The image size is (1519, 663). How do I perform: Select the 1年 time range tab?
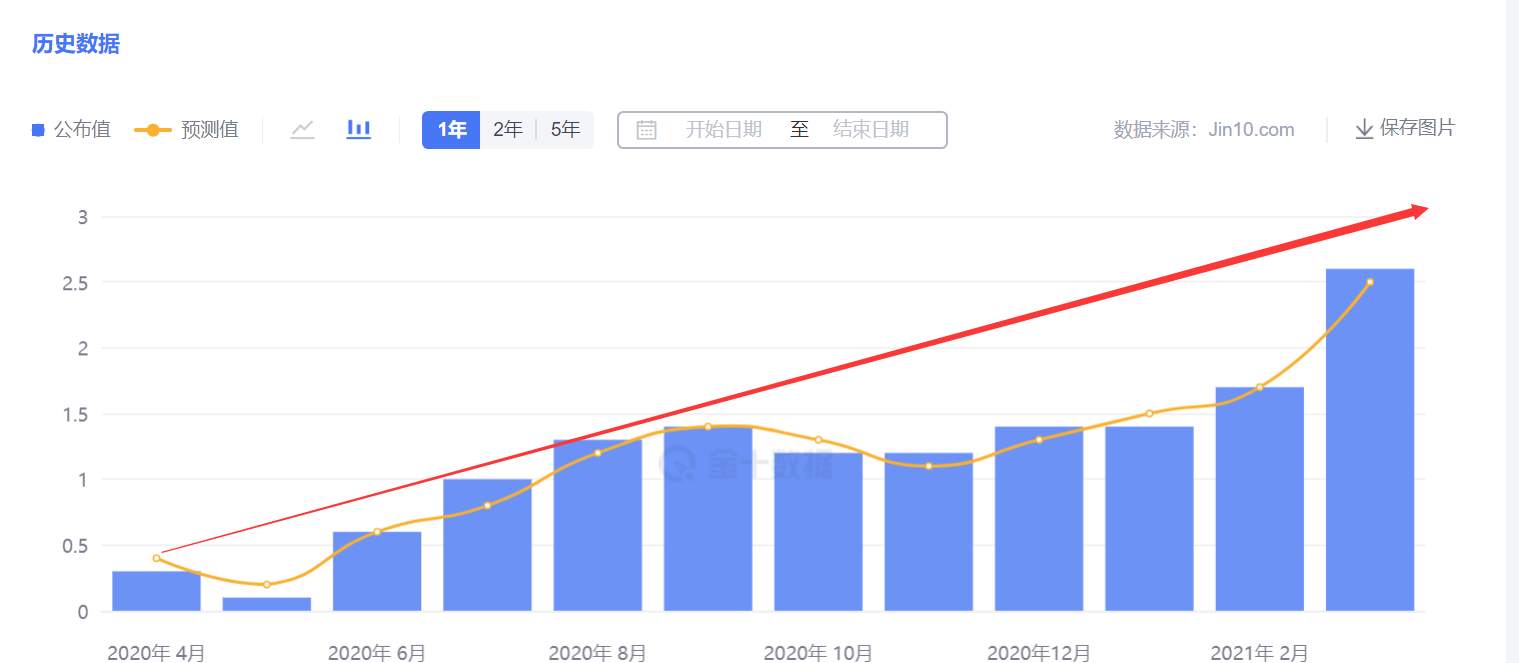click(452, 130)
